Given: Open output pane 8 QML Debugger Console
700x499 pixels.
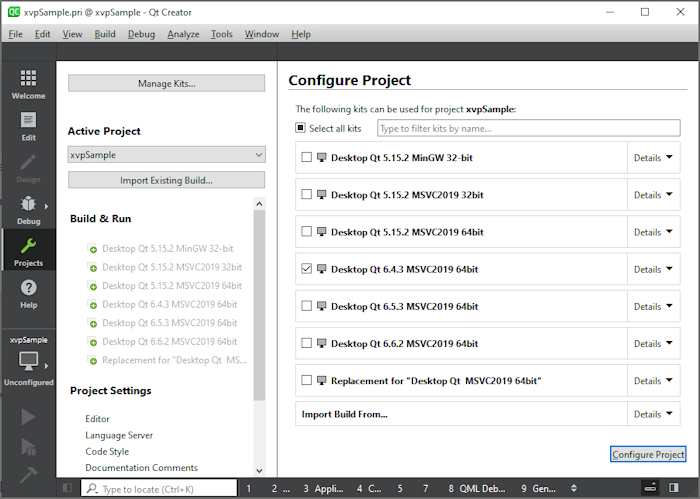Looking at the screenshot, I should (x=477, y=489).
